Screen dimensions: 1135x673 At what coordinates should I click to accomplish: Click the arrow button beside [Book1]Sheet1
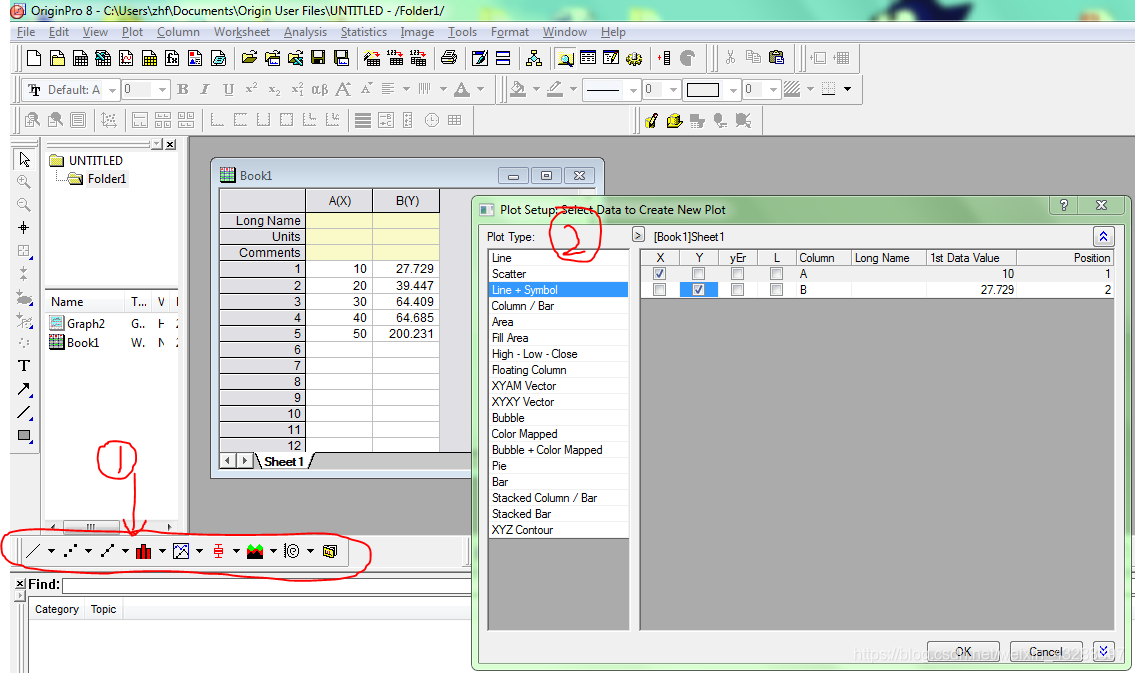[638, 234]
